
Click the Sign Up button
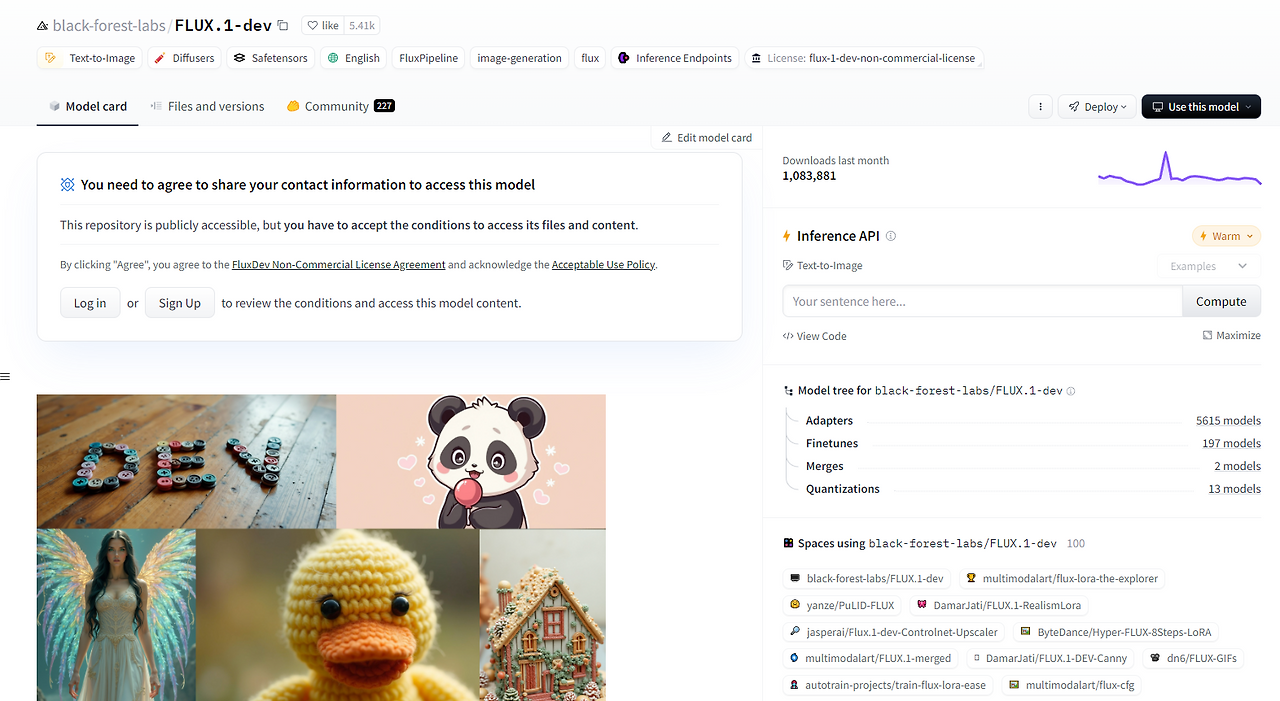tap(180, 303)
